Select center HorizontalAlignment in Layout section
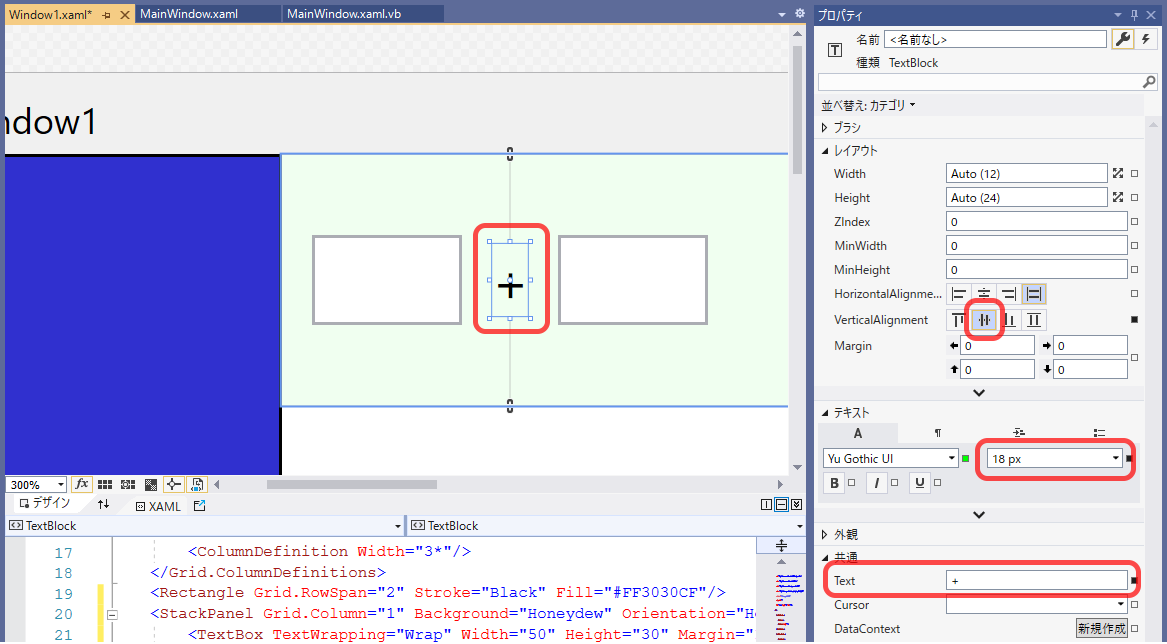 click(984, 293)
